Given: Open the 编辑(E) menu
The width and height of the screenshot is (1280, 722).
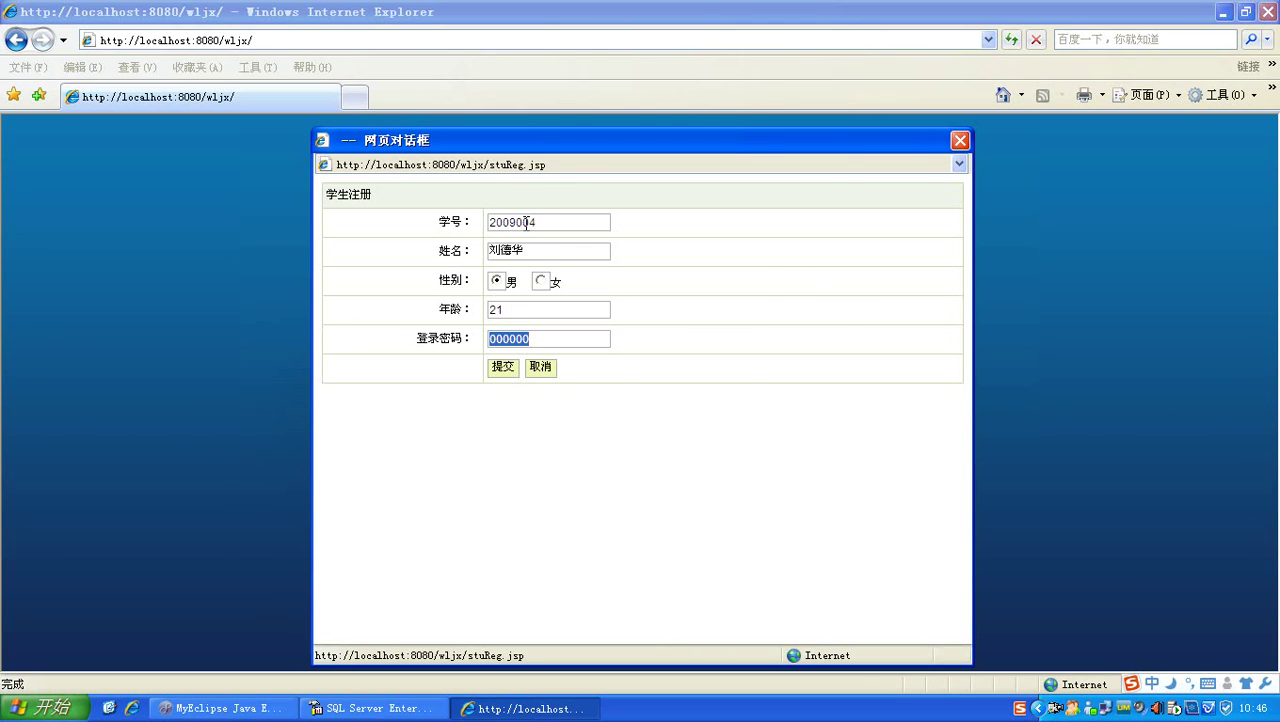Looking at the screenshot, I should tap(82, 67).
